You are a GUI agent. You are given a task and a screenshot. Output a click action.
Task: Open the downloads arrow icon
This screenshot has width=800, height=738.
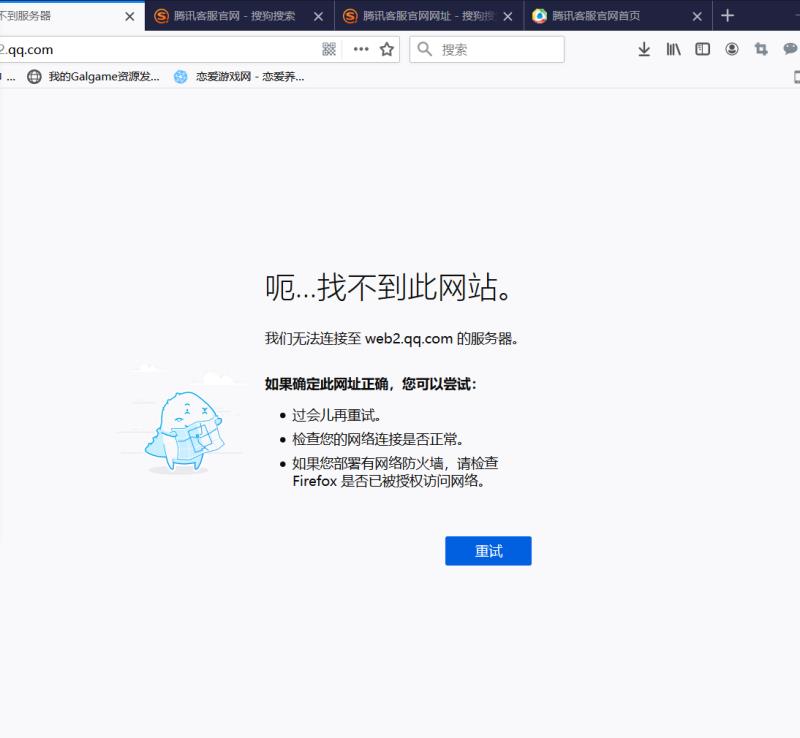click(x=644, y=49)
